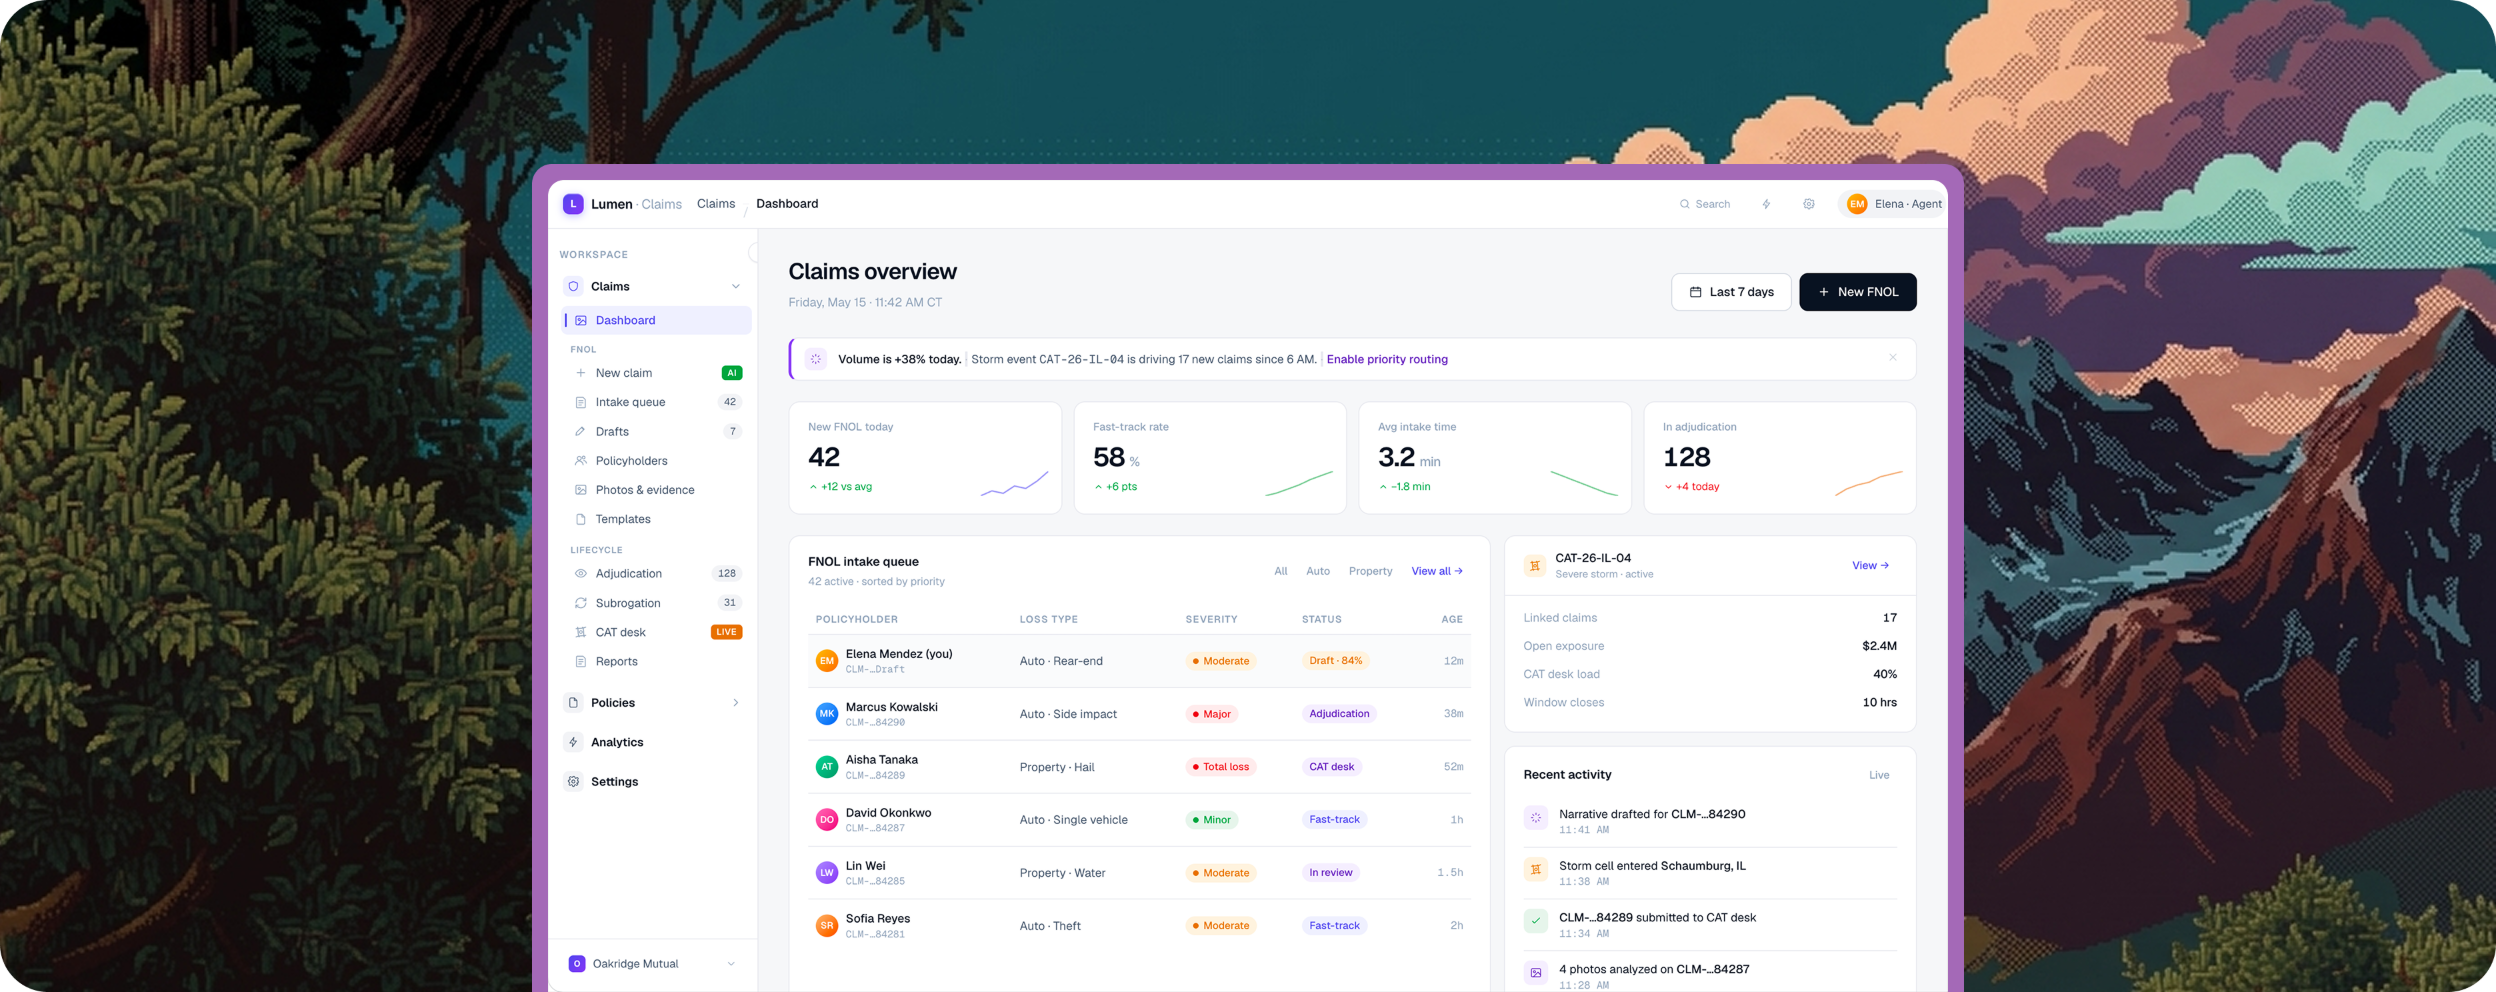Collapse the Claims workspace section

click(736, 287)
